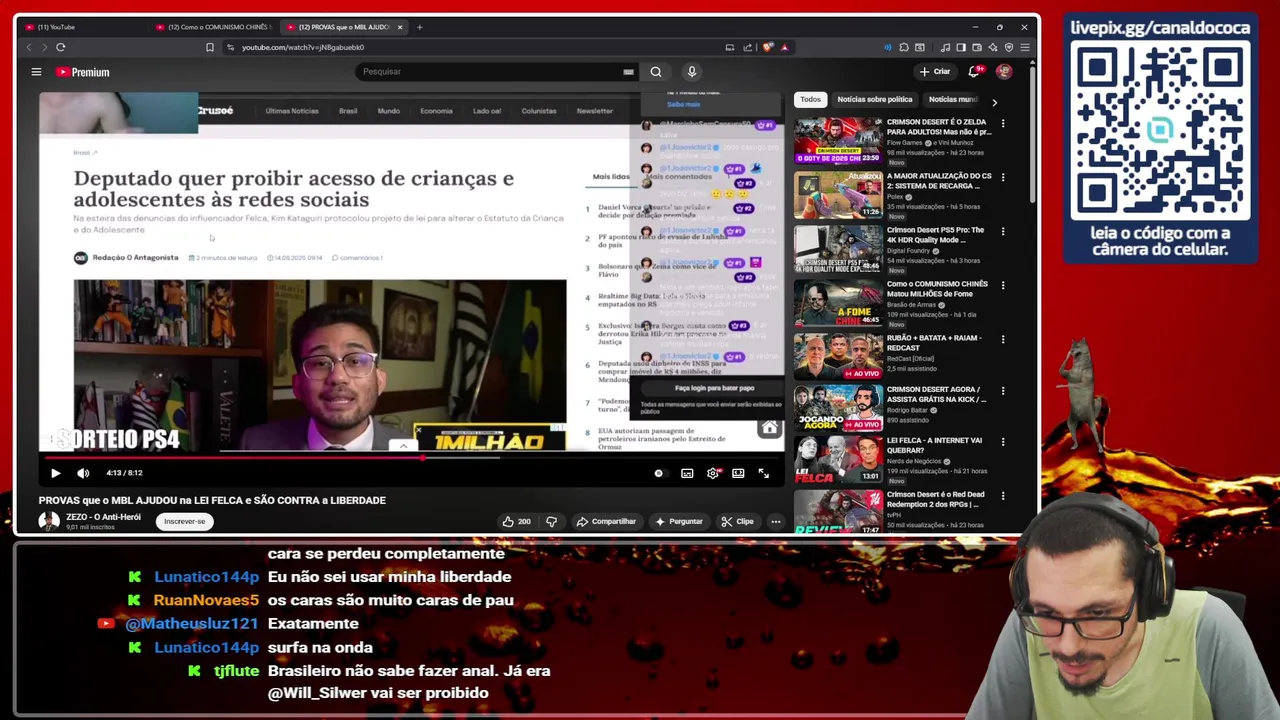Open the RUBÃO + BATATA + RAIAM live thumbnail
This screenshot has height=720, width=1280.
point(838,357)
